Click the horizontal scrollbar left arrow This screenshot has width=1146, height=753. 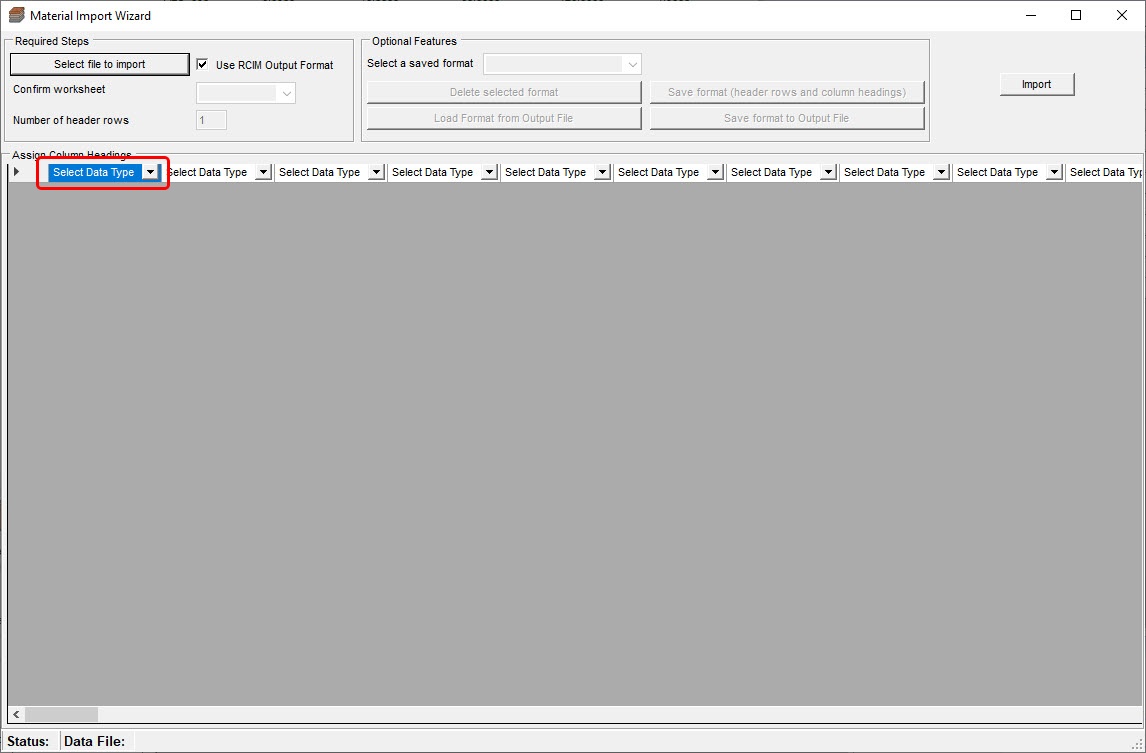click(16, 715)
